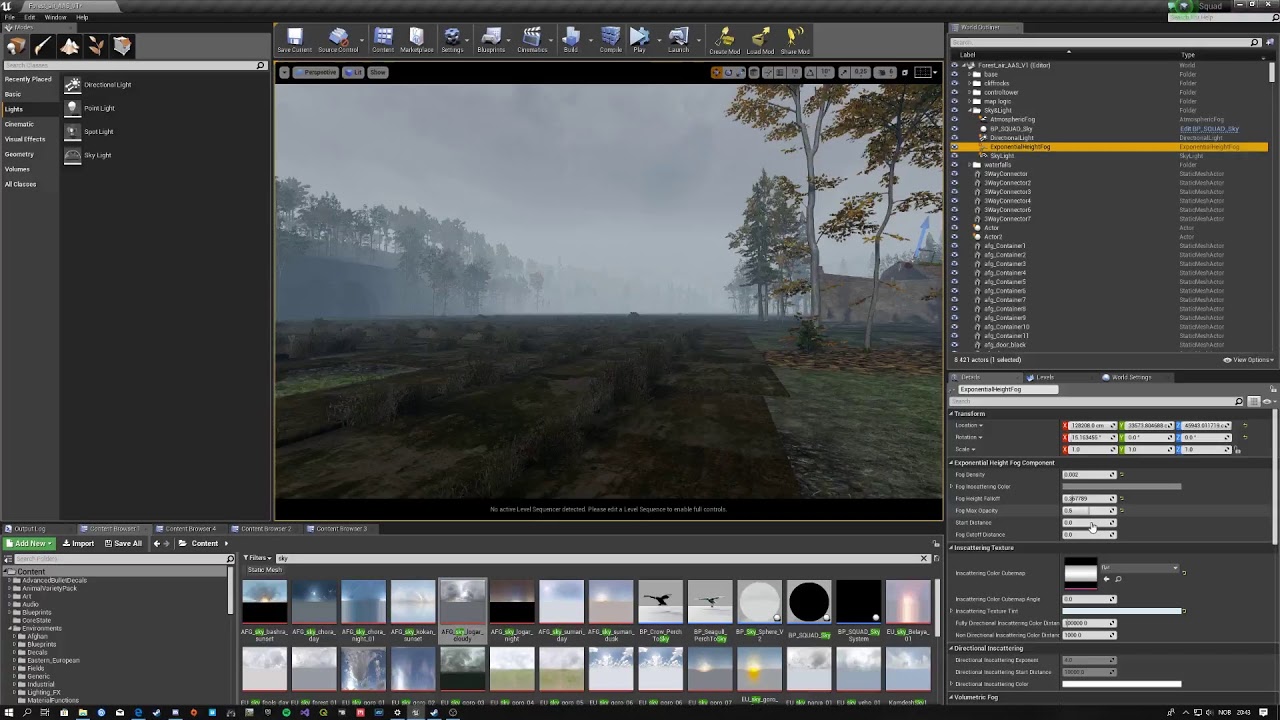Open the Inscattering Color Cubemap dropdown
This screenshot has width=1280, height=720.
tap(1138, 568)
